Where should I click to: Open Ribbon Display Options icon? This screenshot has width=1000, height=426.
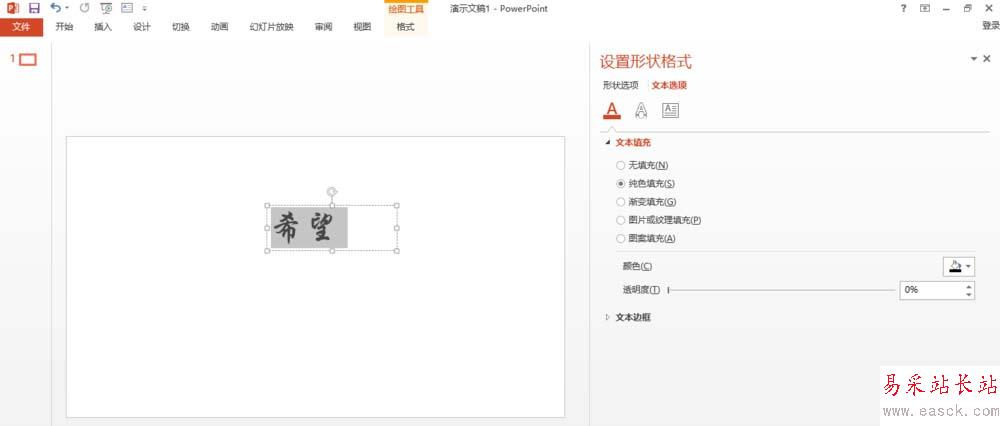point(925,8)
